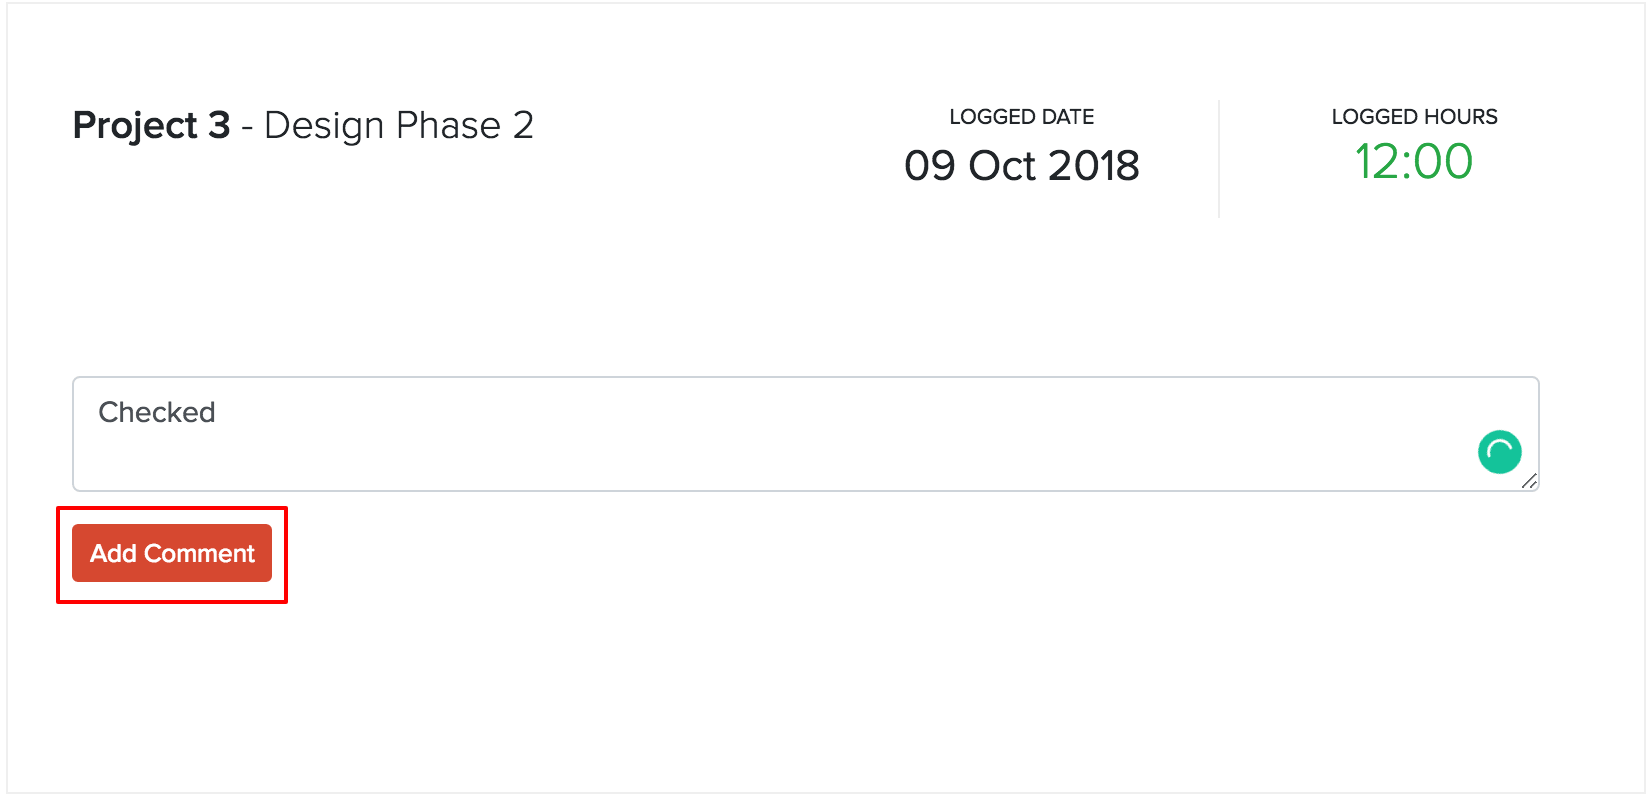Click the word HOURS in the label
Viewport: 1648px width, 802px height.
click(1461, 117)
